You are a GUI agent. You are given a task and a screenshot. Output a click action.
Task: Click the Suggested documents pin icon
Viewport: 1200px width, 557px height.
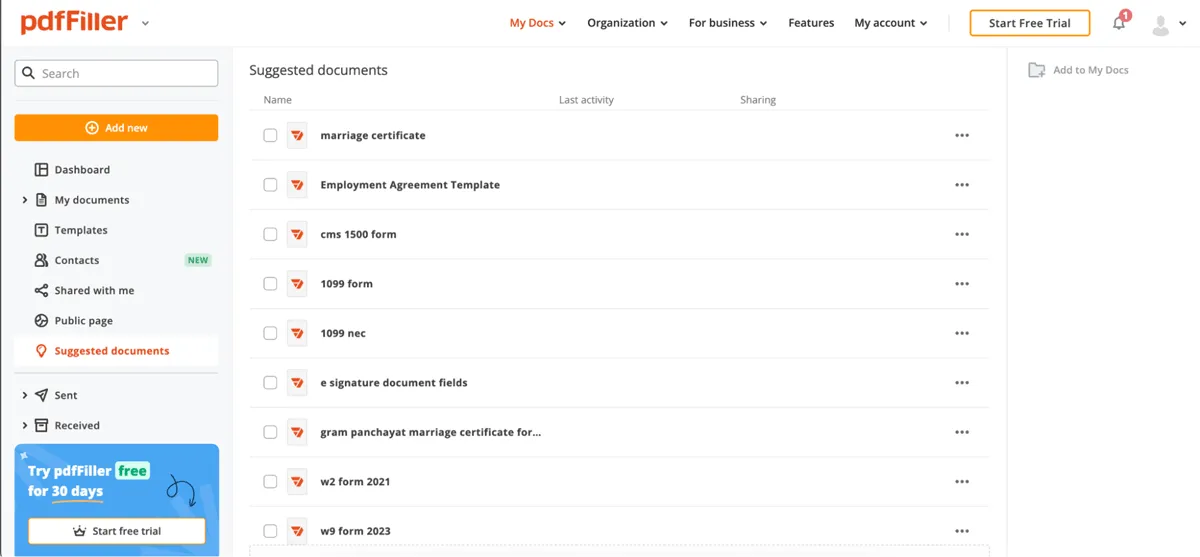41,351
